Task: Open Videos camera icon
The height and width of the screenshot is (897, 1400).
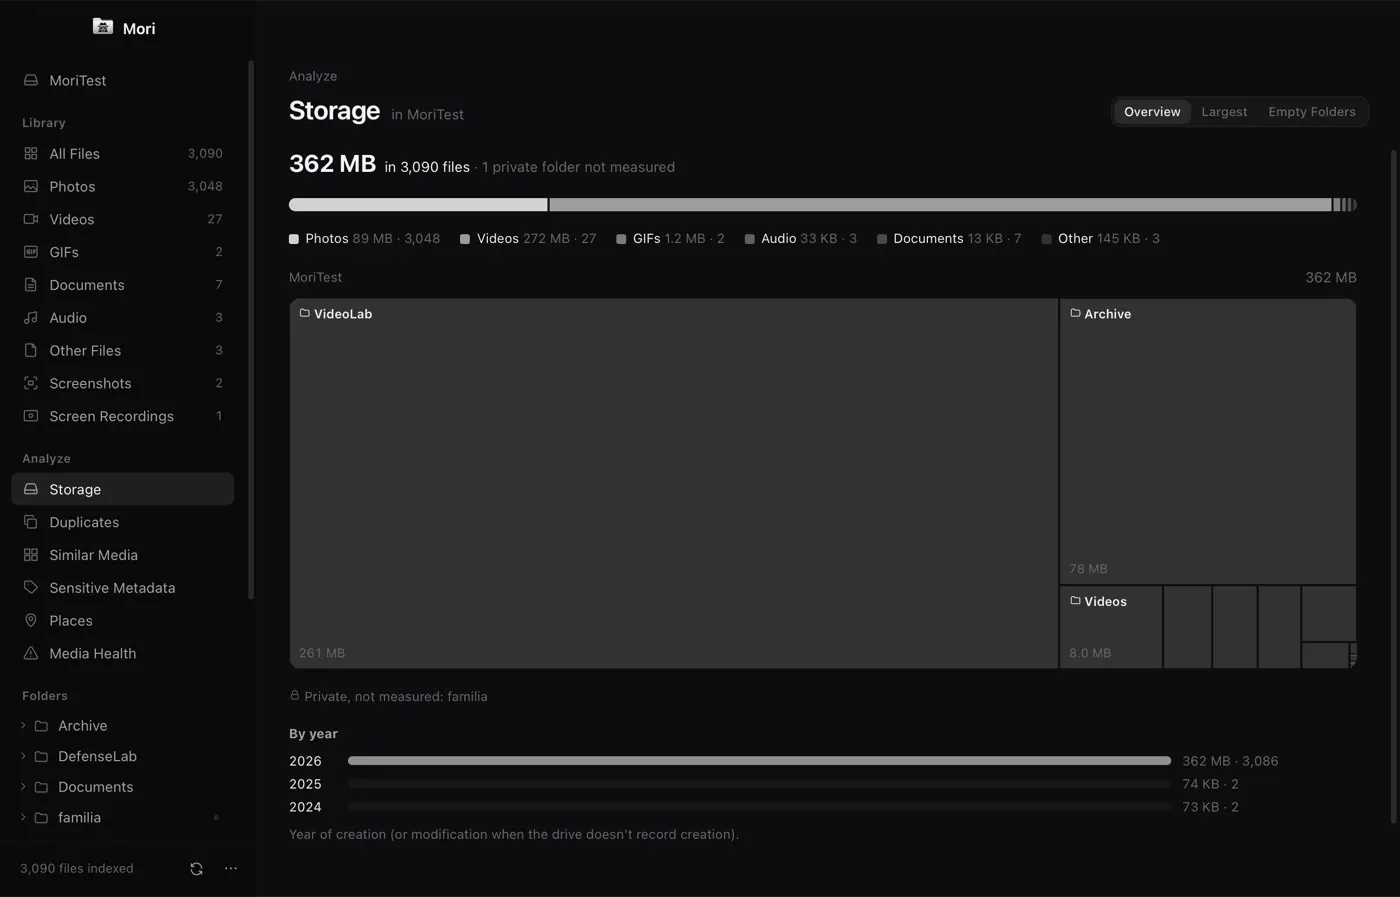Action: [31, 219]
